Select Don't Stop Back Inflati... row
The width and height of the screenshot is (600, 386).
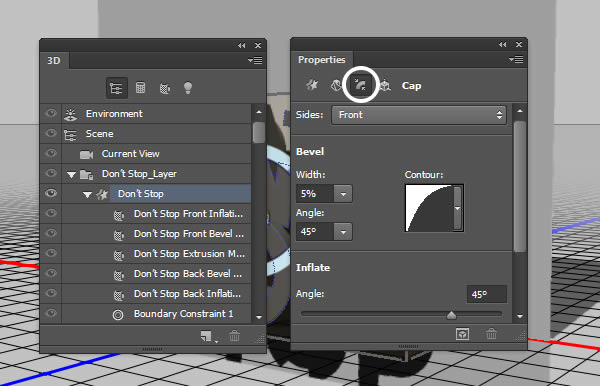[x=157, y=293]
